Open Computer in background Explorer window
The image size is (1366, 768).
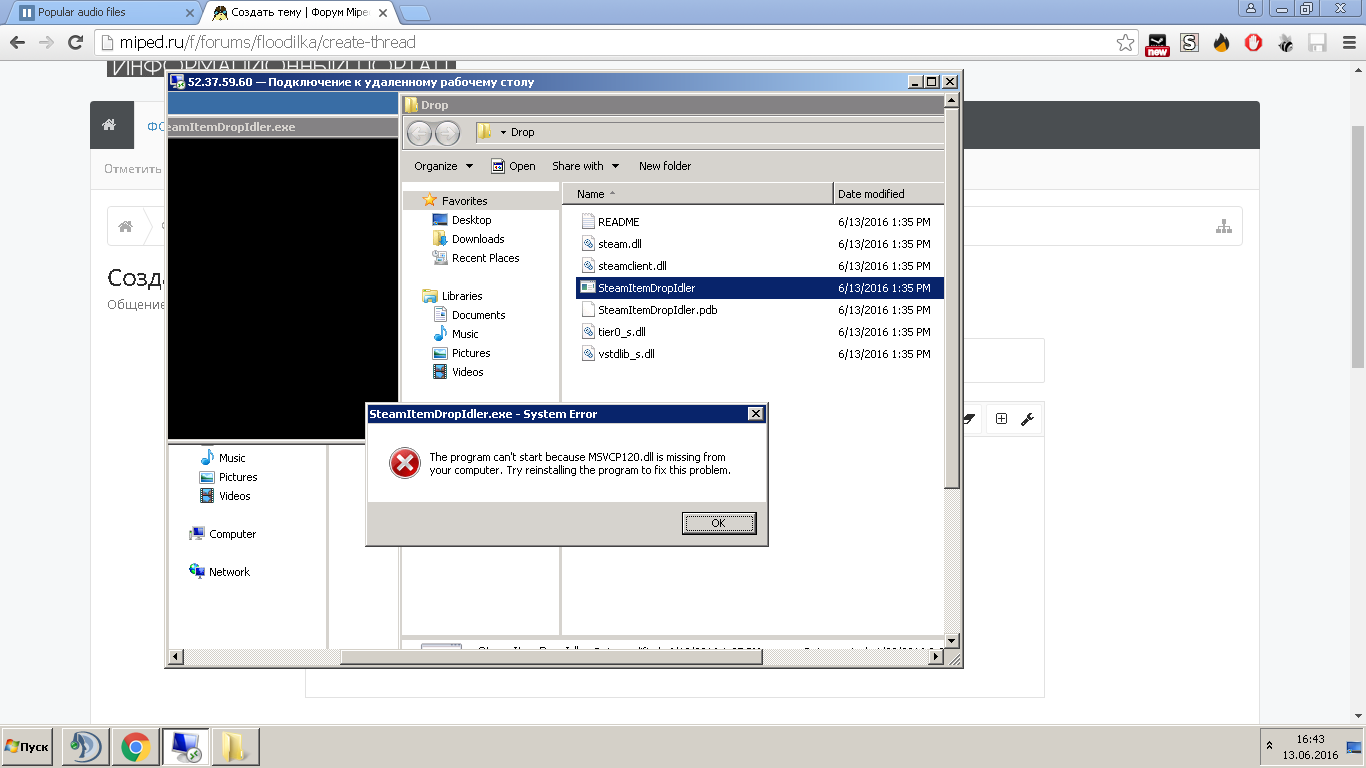232,534
